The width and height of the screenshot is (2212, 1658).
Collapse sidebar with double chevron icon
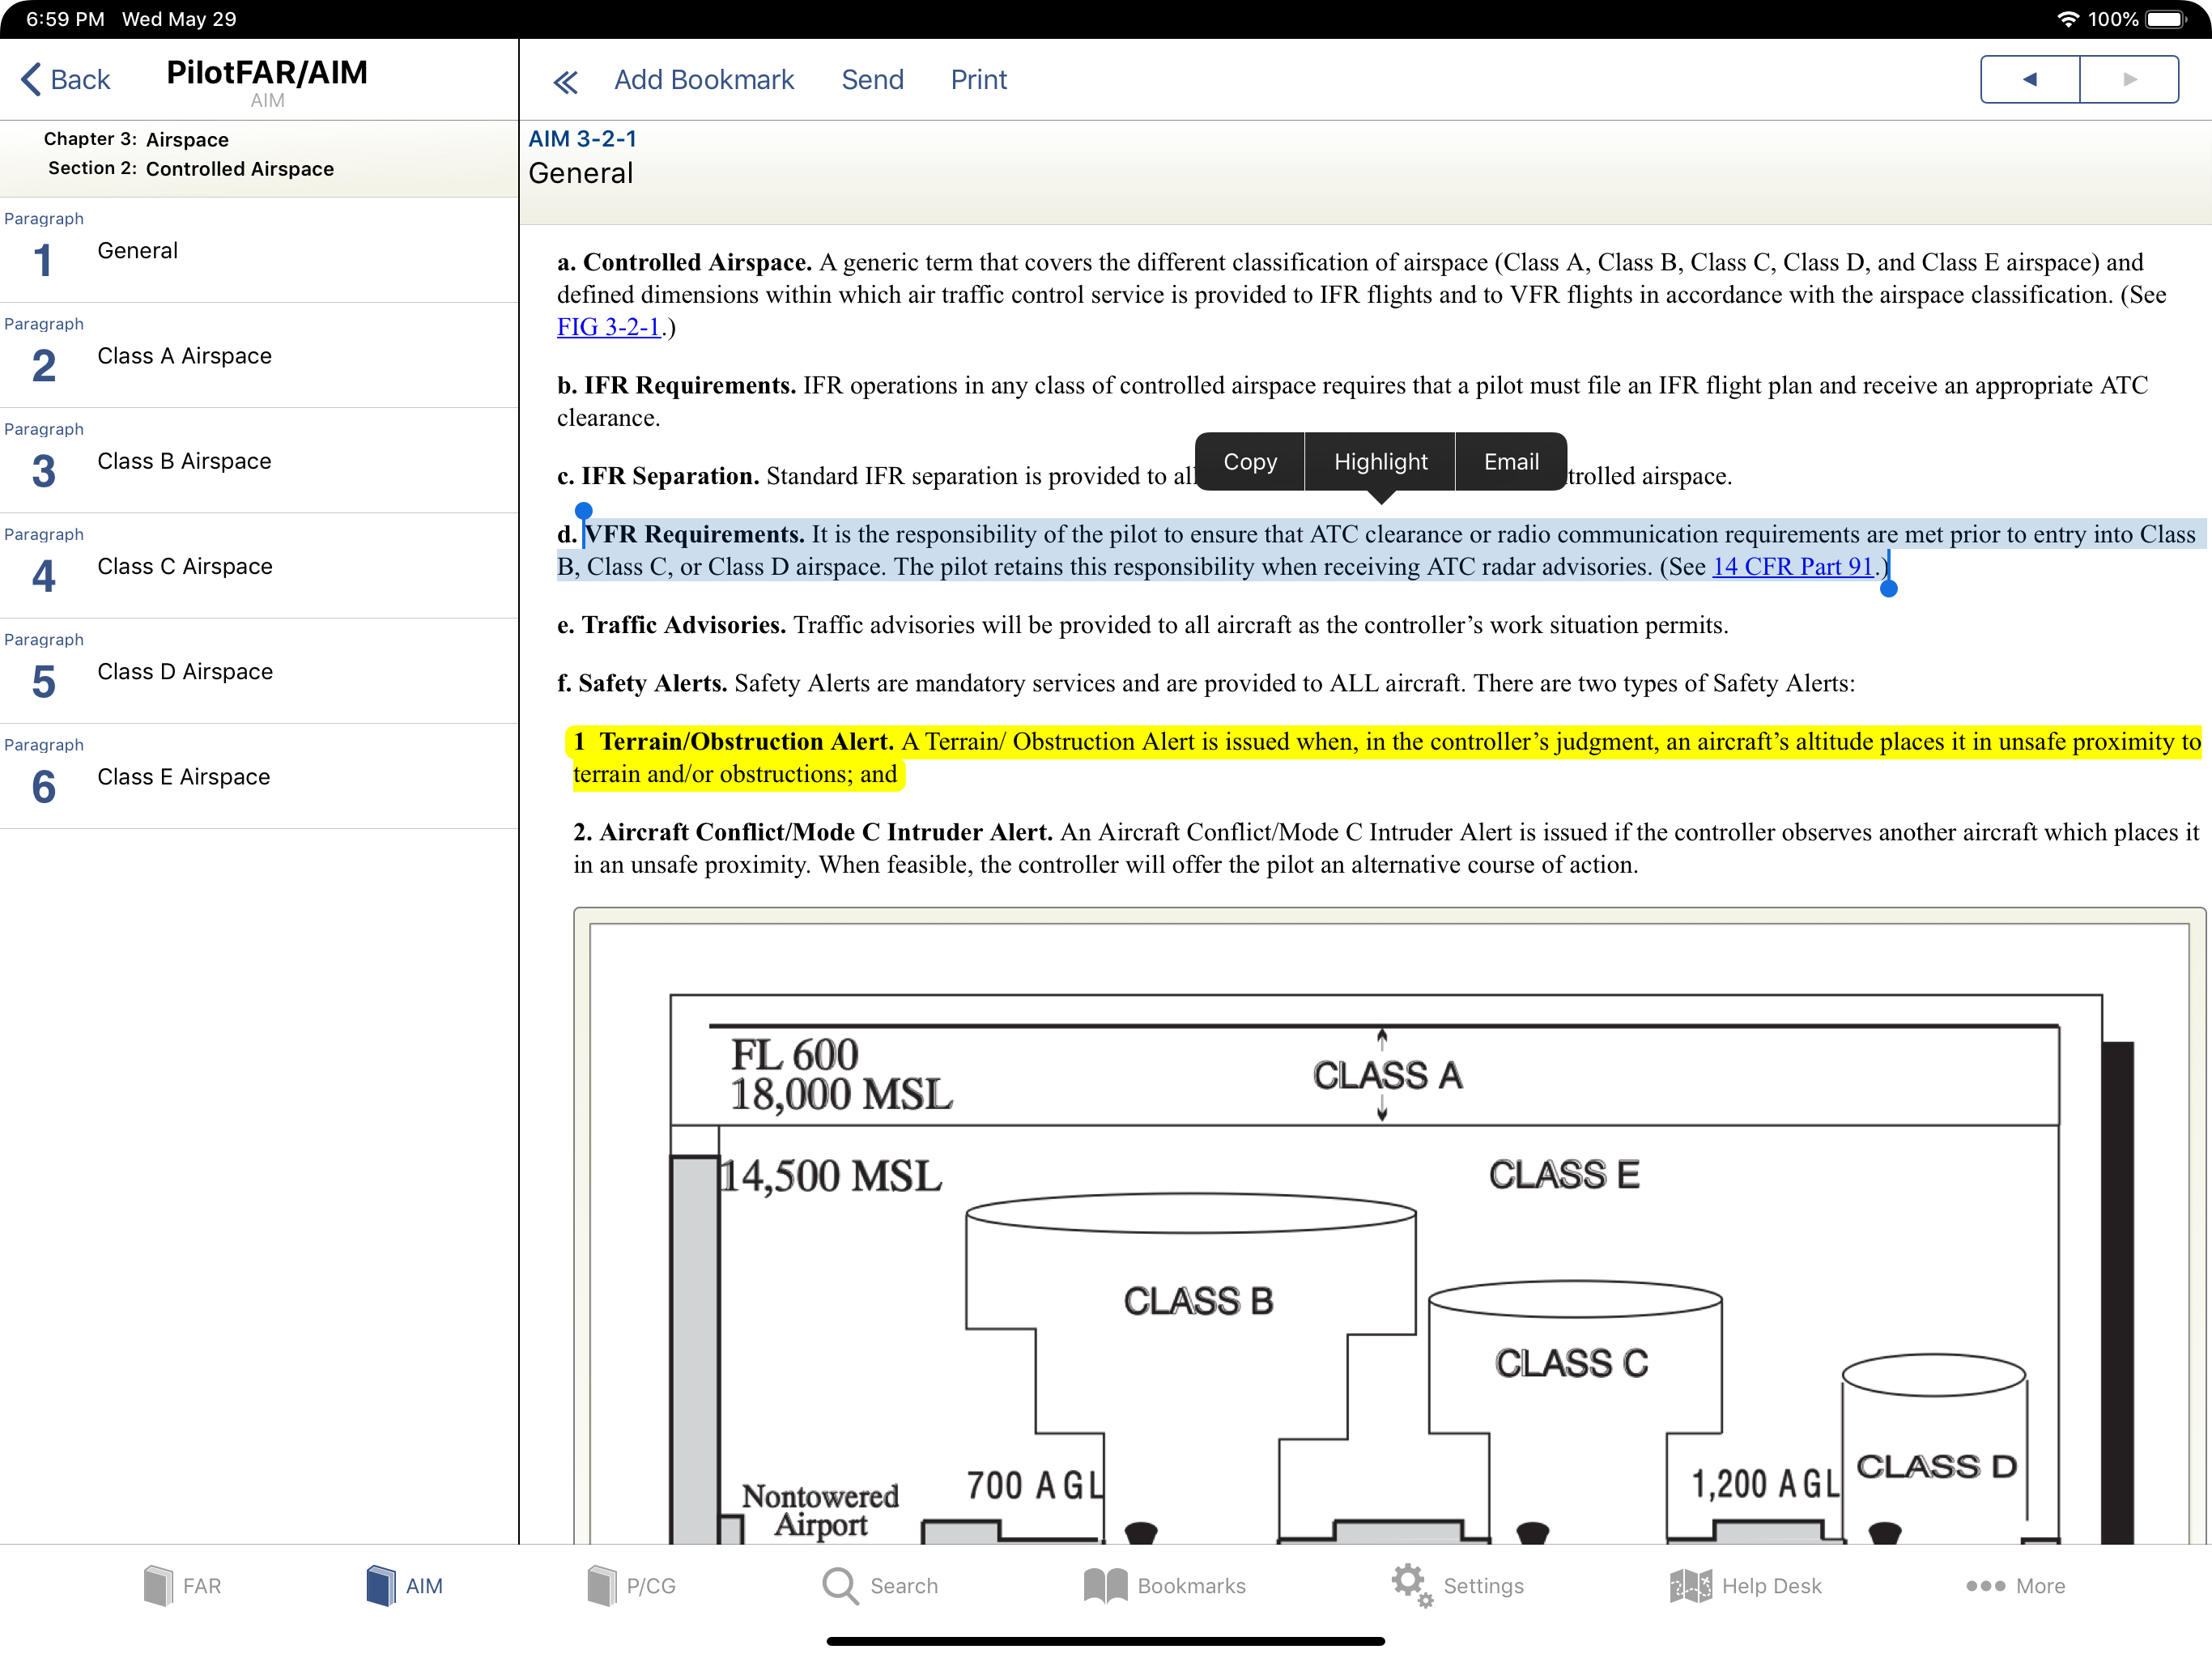coord(565,81)
